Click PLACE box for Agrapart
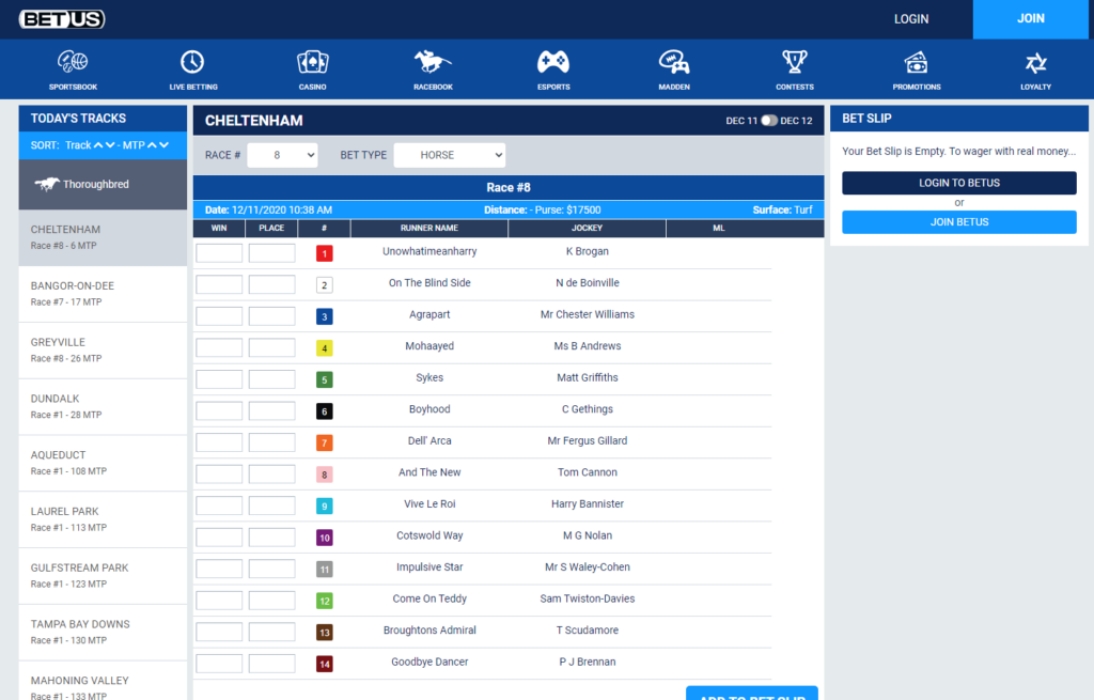 271,316
